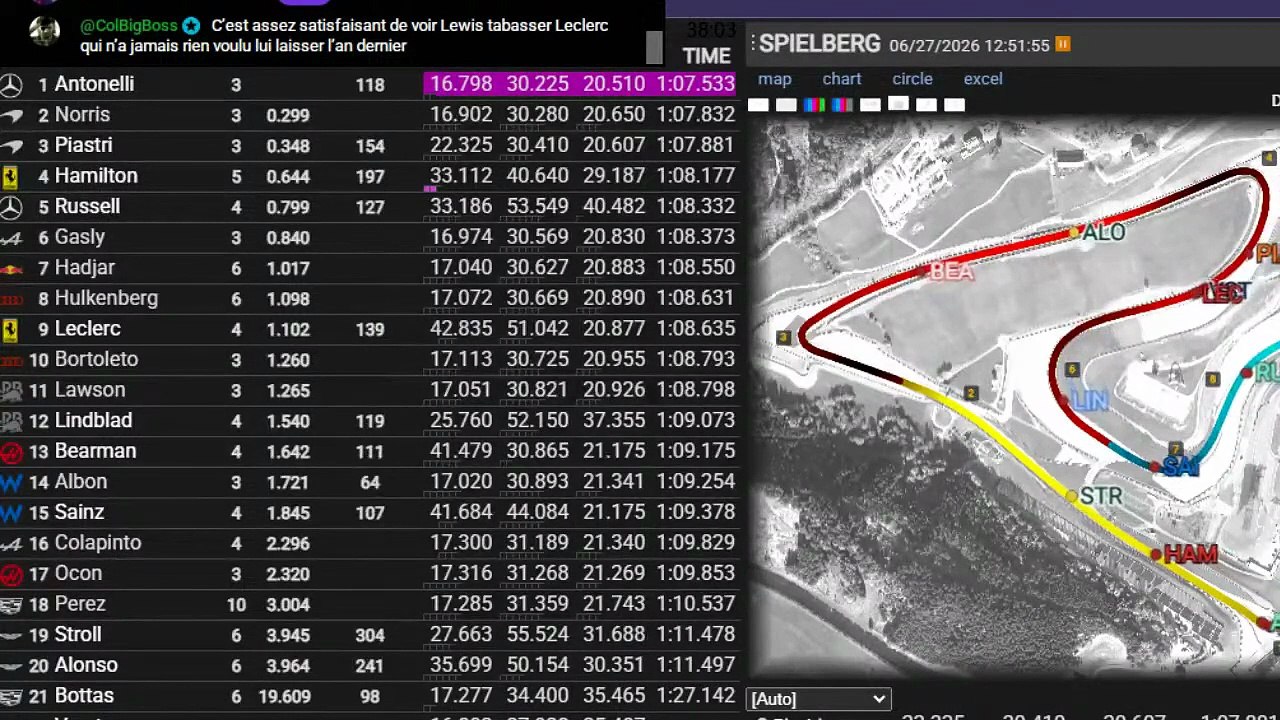The width and height of the screenshot is (1280, 720).
Task: Click the Ferrari badge beside Hamilton
Action: (10, 177)
